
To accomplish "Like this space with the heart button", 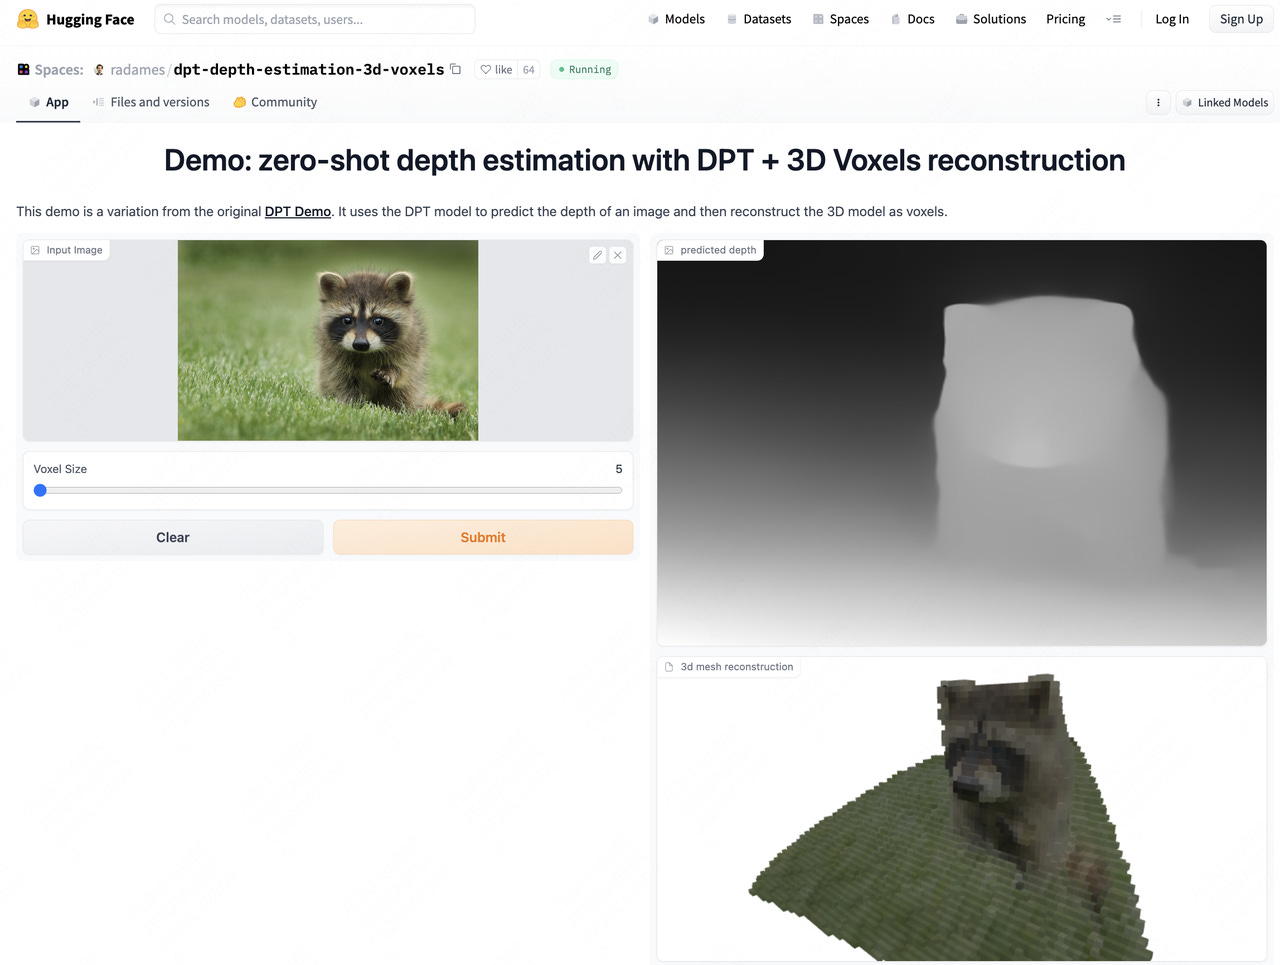I will coord(496,69).
